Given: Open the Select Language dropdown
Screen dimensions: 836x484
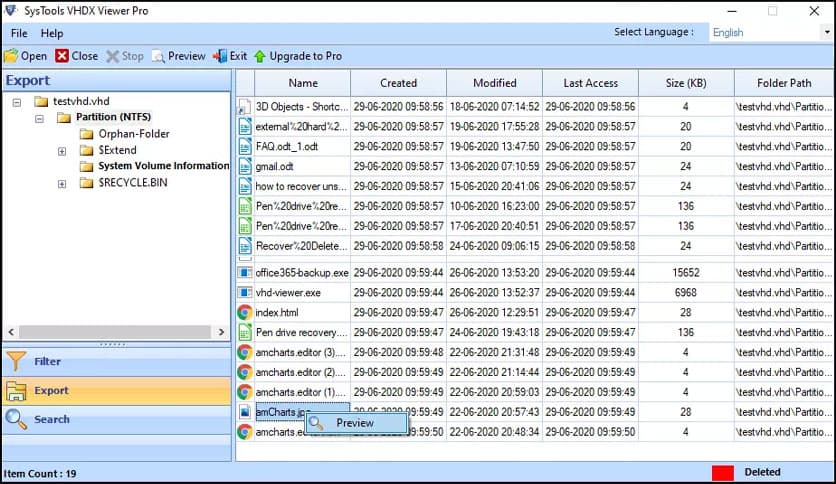Looking at the screenshot, I should [827, 33].
